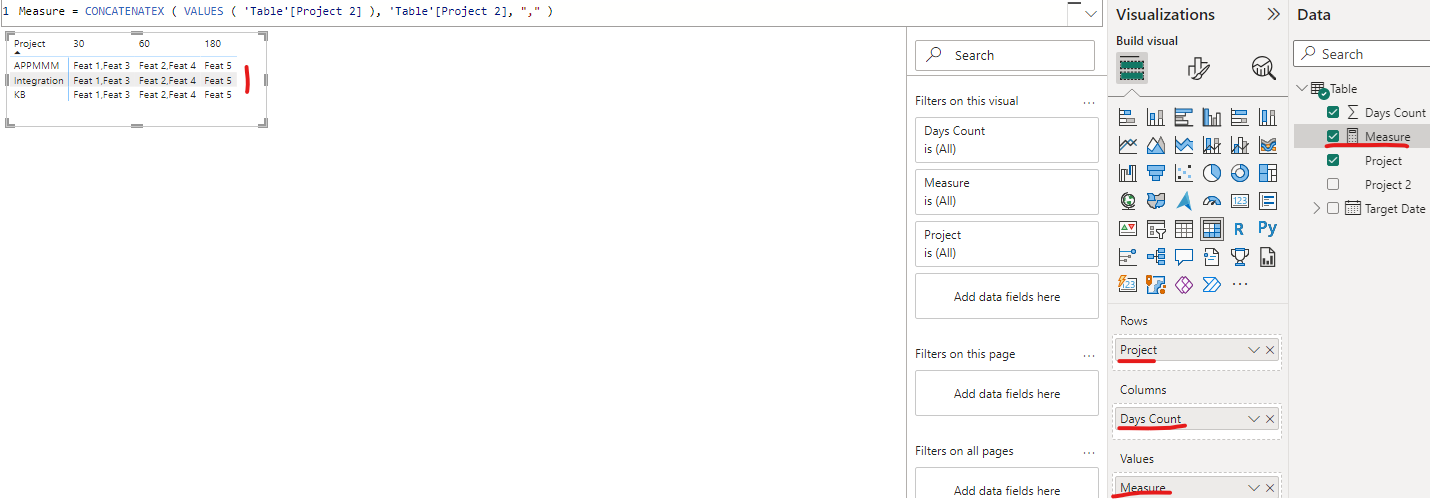Collapse the Table node in Data pane
1430x499 pixels.
tap(1301, 88)
